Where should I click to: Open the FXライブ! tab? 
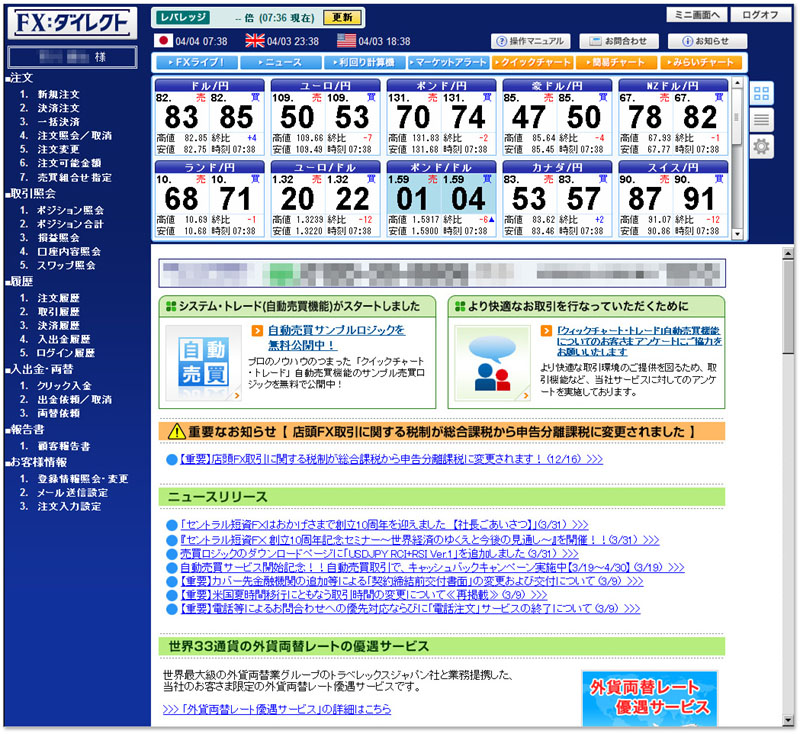(197, 62)
